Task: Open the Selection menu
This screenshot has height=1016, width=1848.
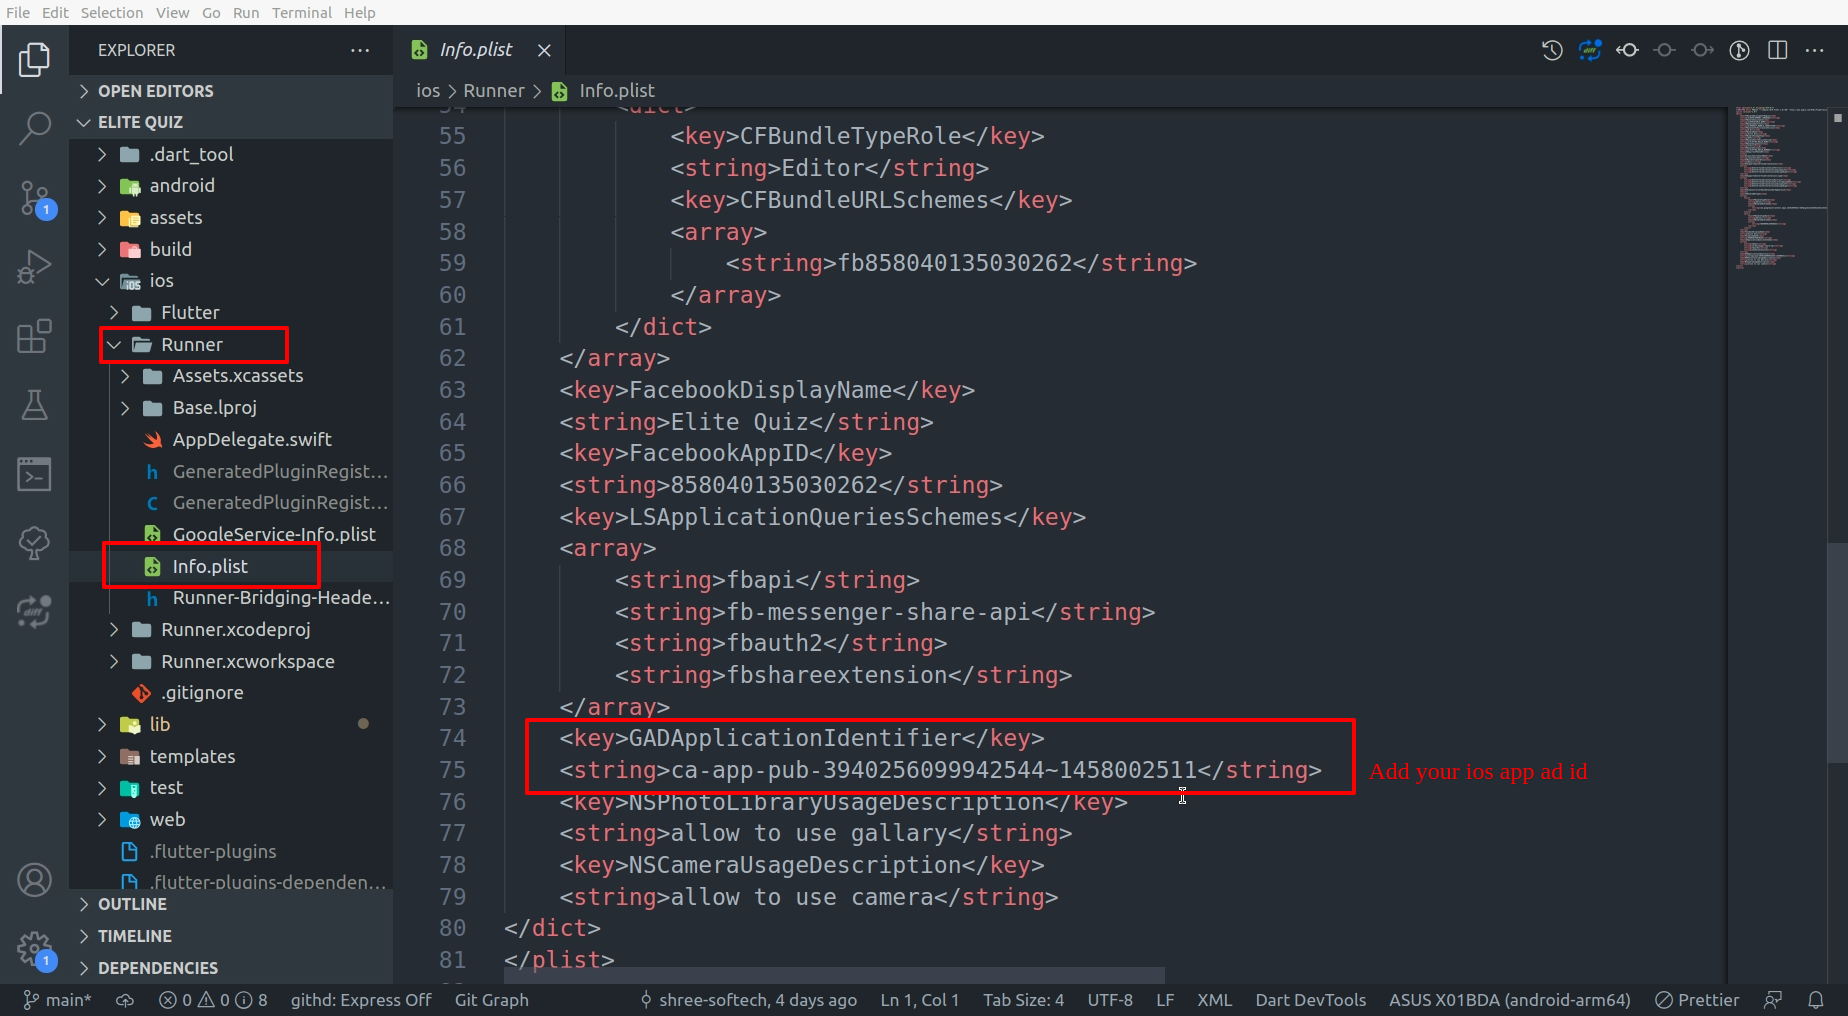Action: [111, 13]
